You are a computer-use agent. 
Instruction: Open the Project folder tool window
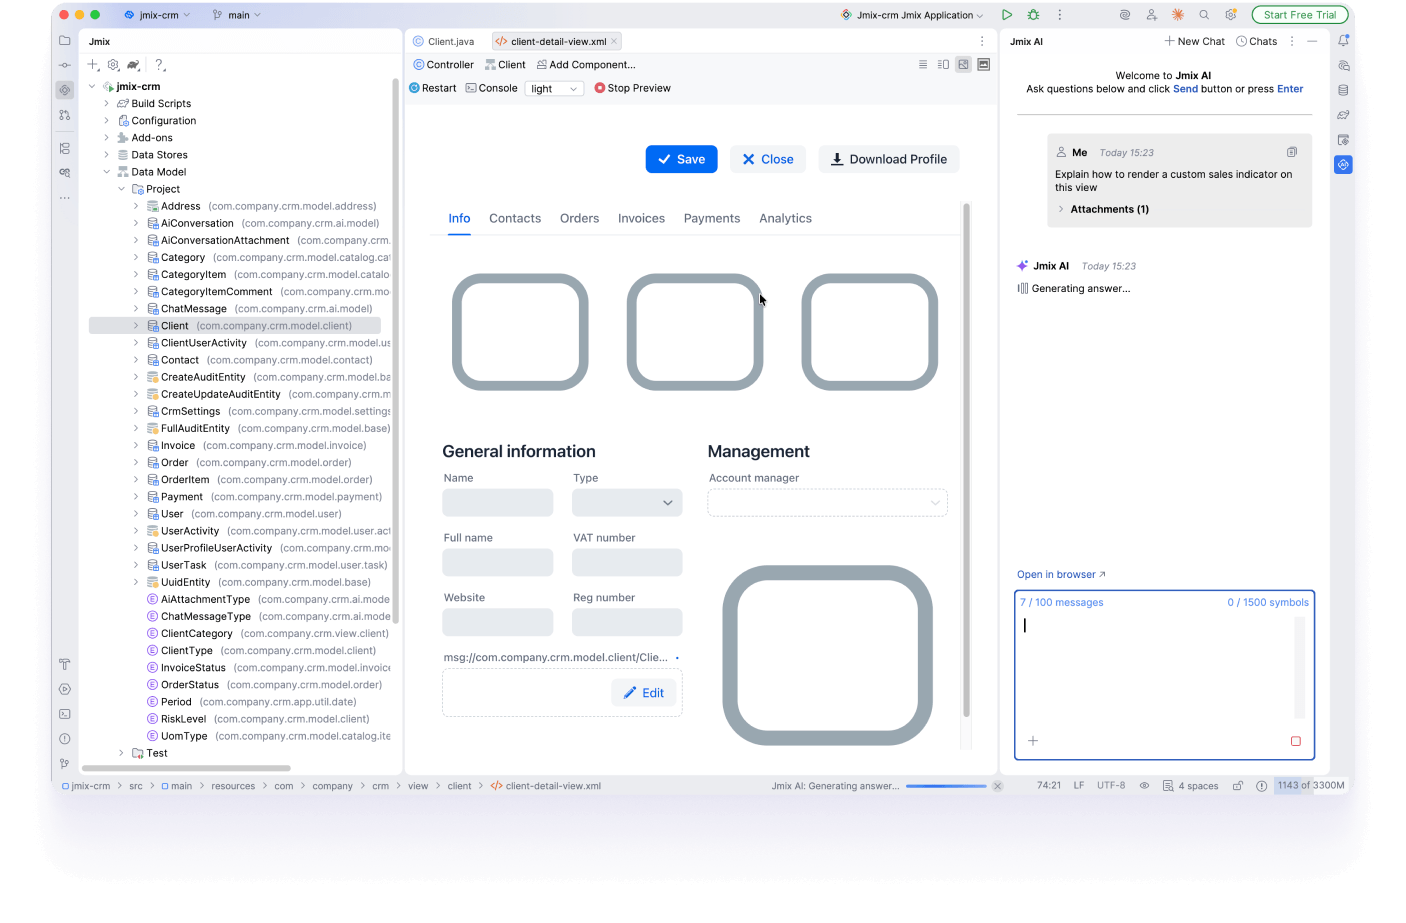tap(65, 41)
